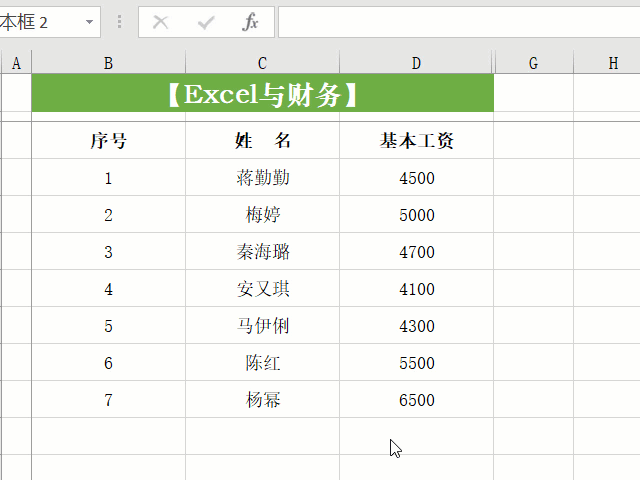
Task: Select column C header
Action: 262,63
